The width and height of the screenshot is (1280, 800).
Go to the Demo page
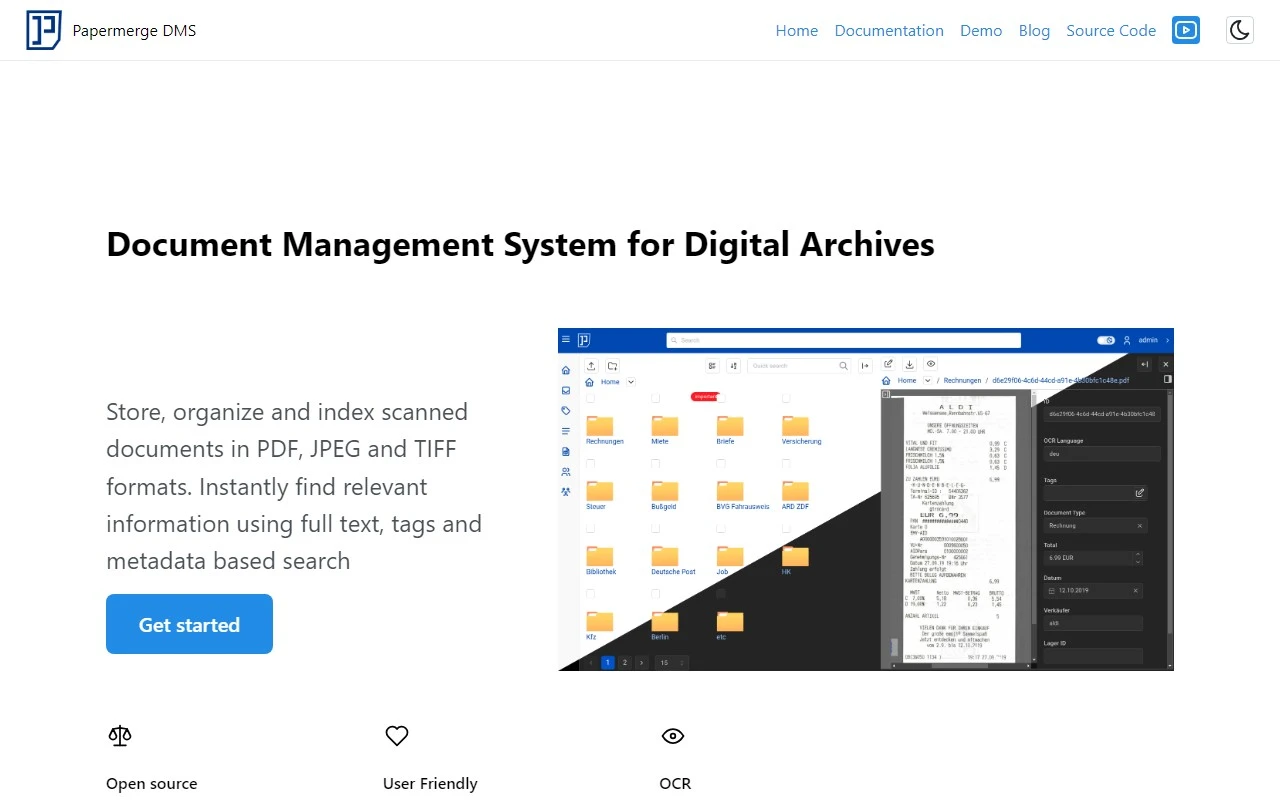(x=981, y=30)
